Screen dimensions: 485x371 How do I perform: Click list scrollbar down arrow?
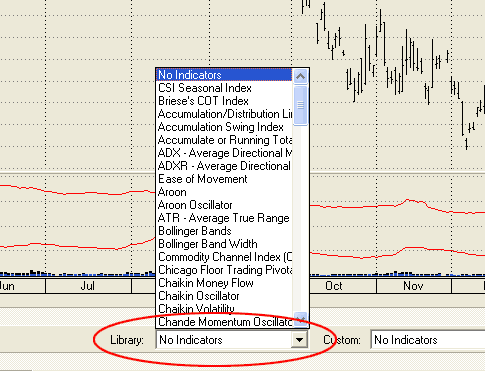(301, 320)
